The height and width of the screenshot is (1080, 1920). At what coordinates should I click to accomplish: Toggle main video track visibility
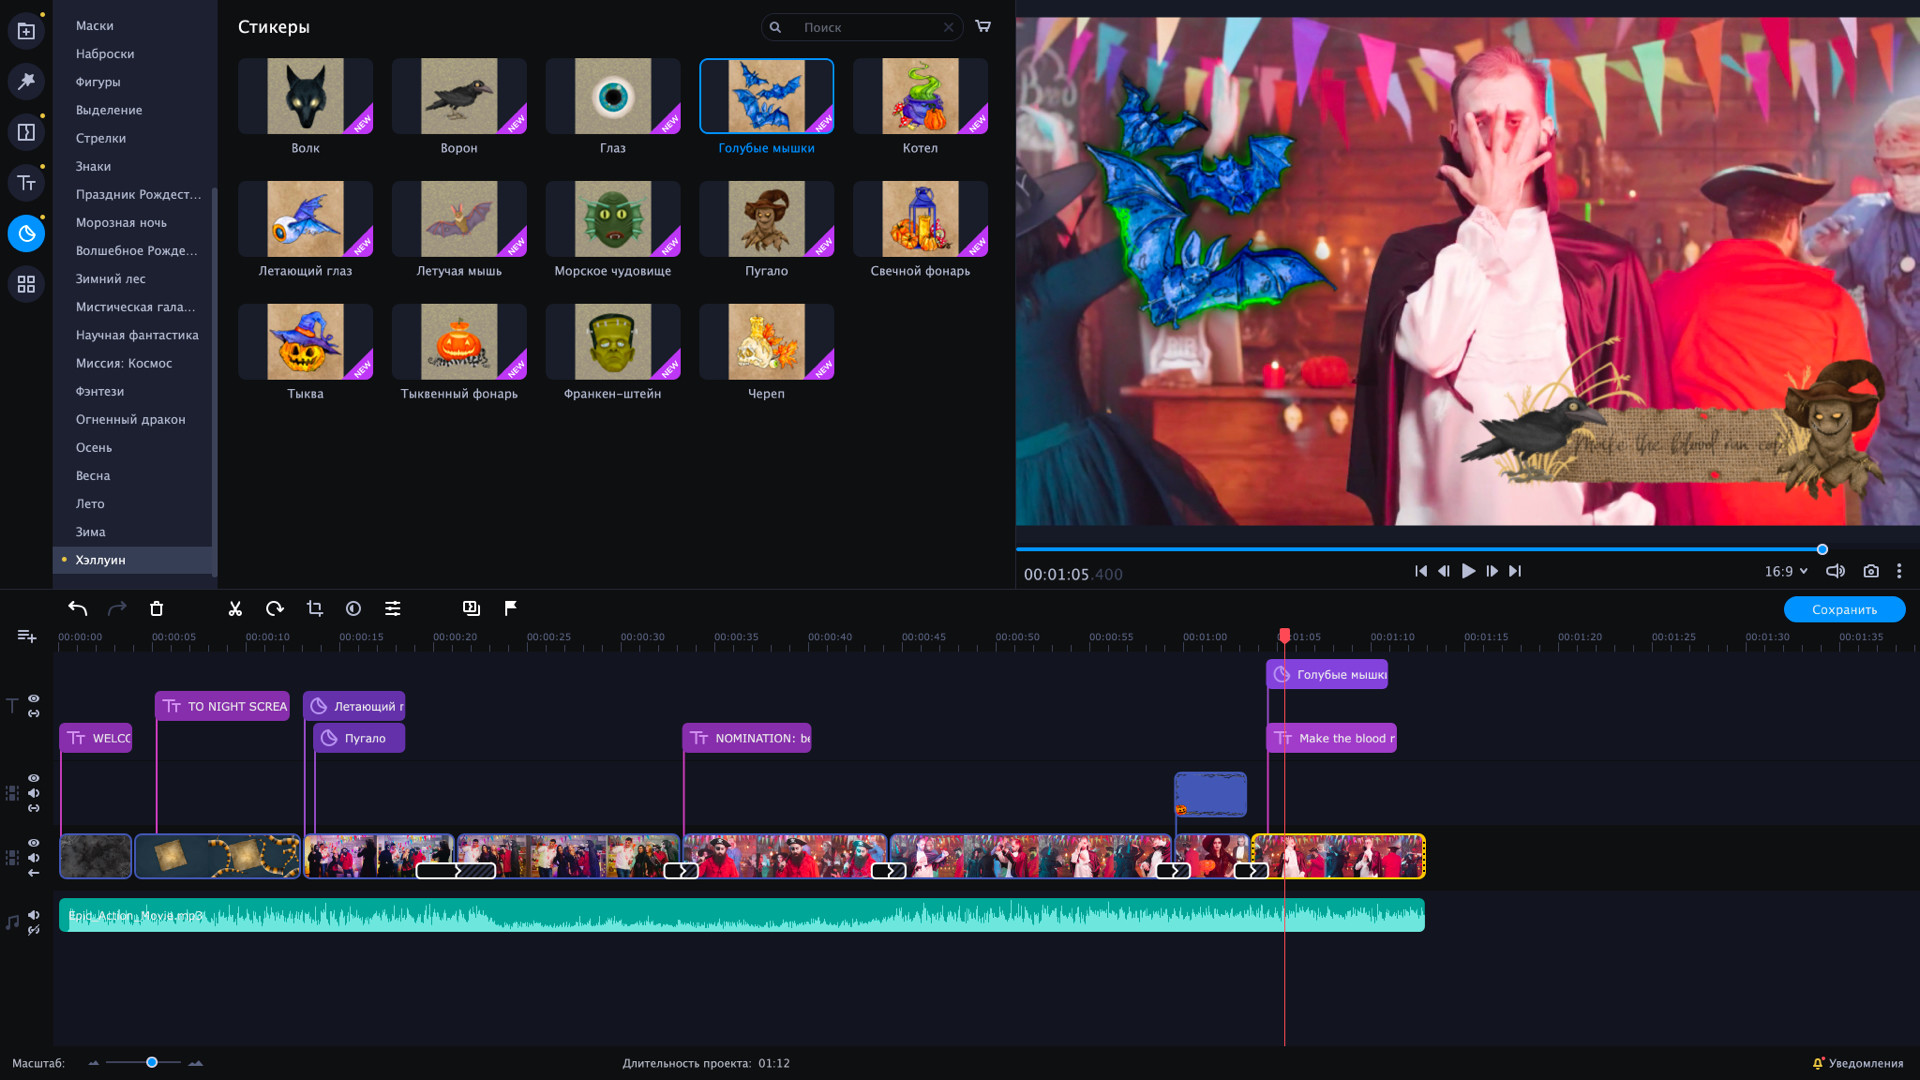(34, 842)
